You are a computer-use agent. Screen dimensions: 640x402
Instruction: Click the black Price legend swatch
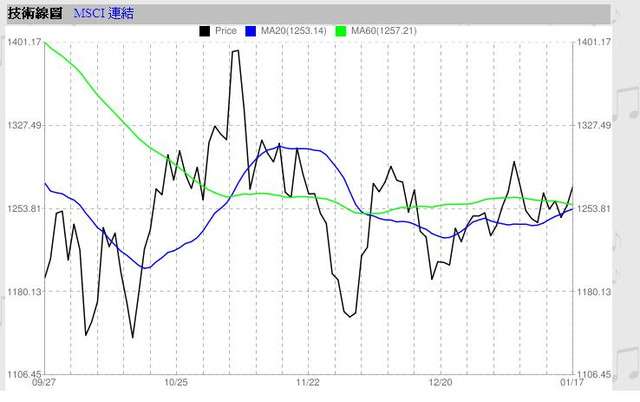[x=204, y=31]
